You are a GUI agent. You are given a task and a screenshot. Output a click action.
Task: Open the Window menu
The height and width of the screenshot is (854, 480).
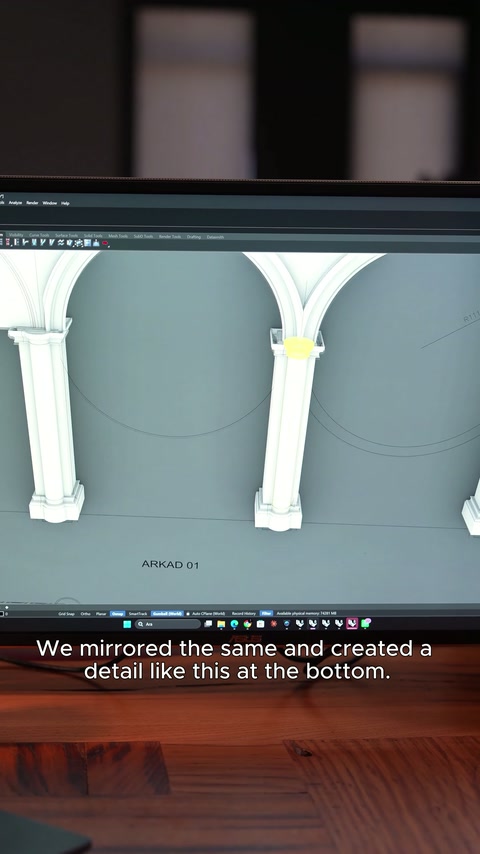pyautogui.click(x=50, y=203)
